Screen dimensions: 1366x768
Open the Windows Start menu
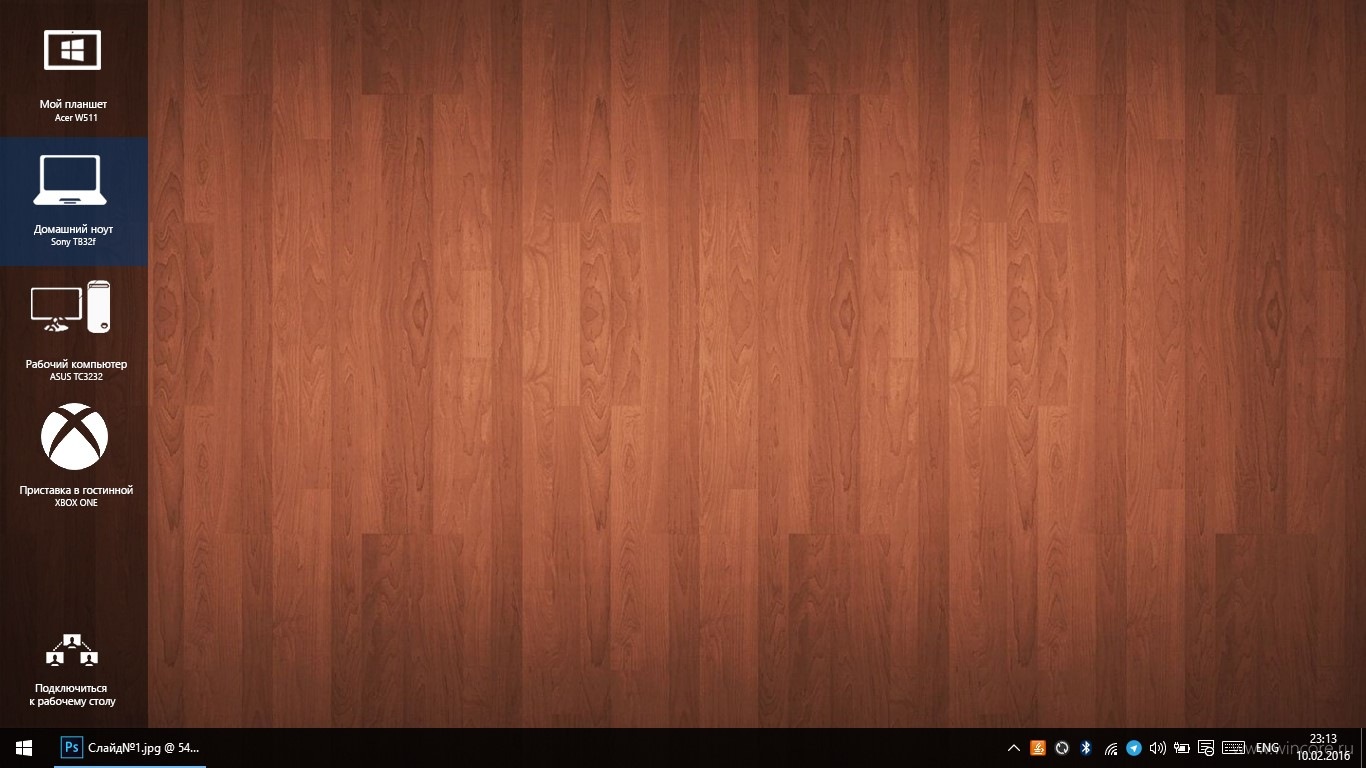(x=24, y=748)
